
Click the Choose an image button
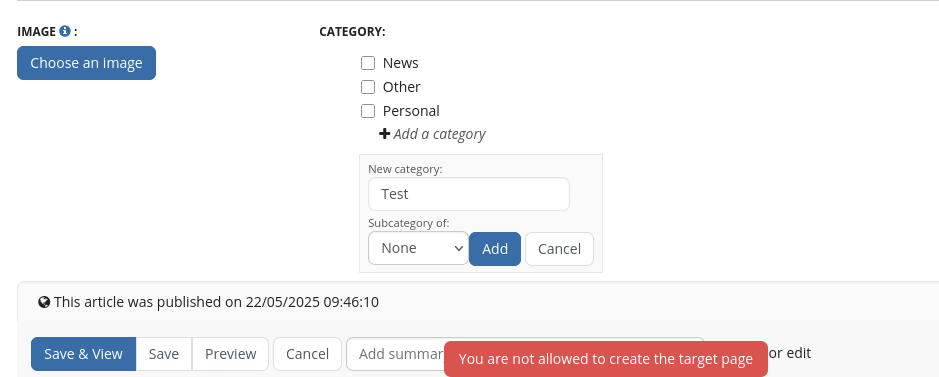pos(86,63)
